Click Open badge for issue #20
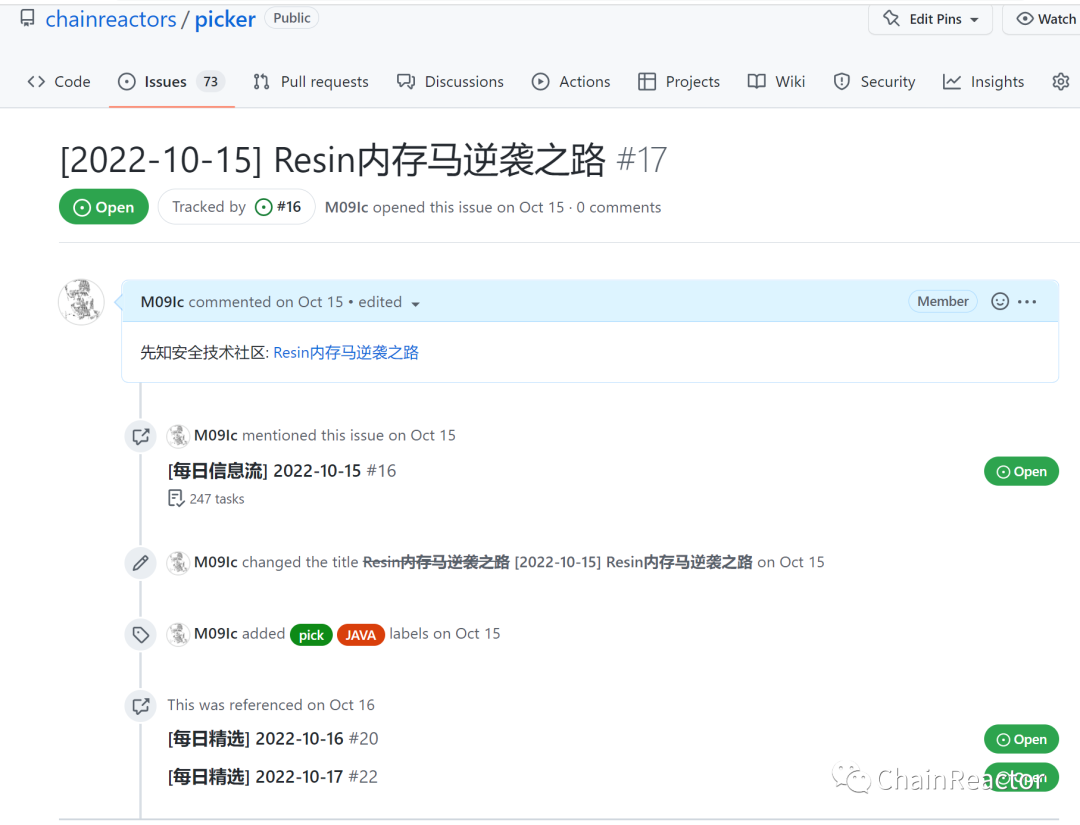This screenshot has width=1080, height=825. (1021, 739)
